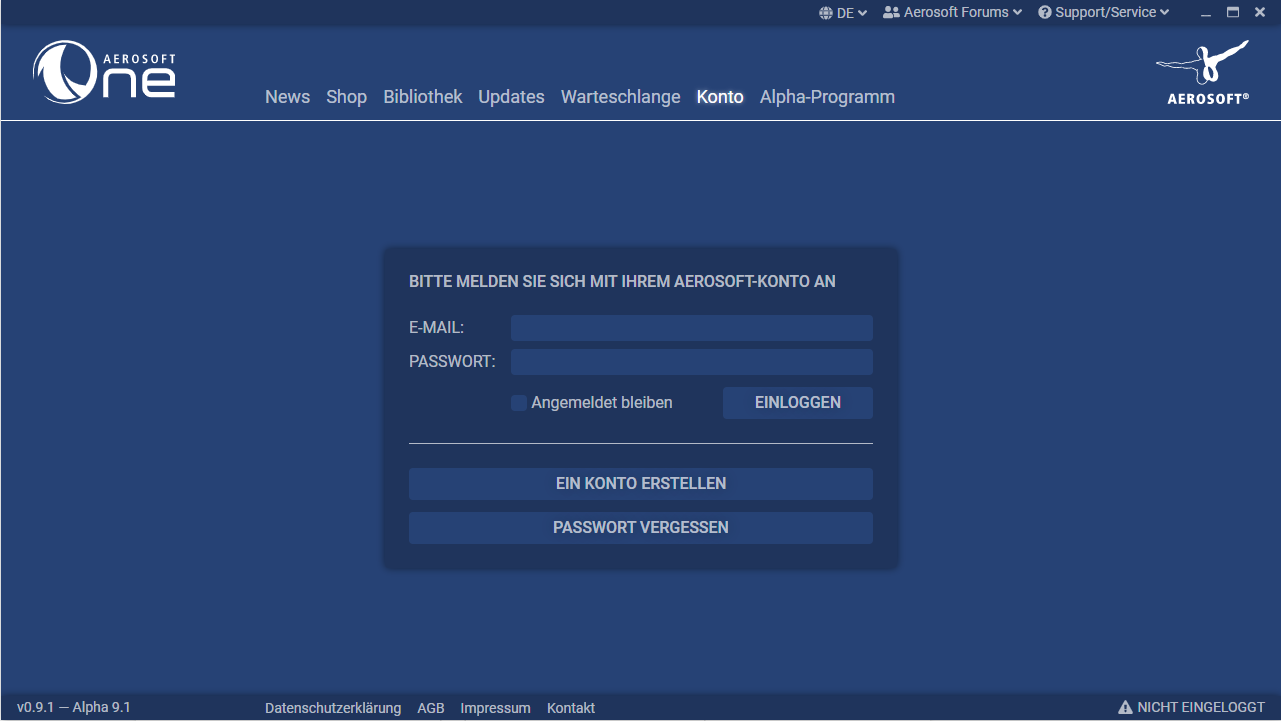Click the EINLOGGEN button
Screen dimensions: 1281x721
coord(797,402)
